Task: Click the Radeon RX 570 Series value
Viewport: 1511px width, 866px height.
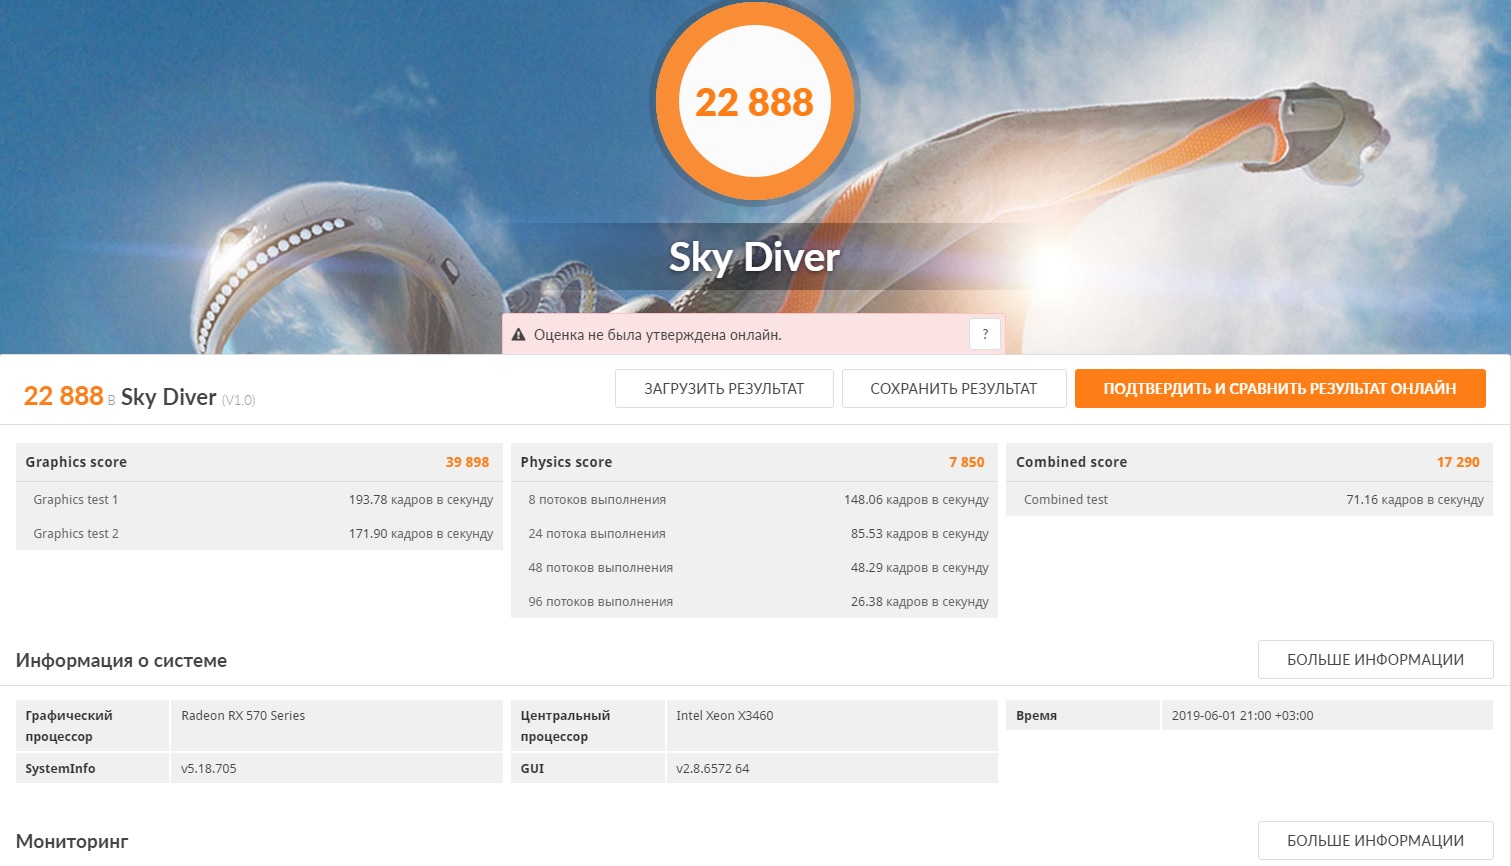Action: tap(243, 716)
